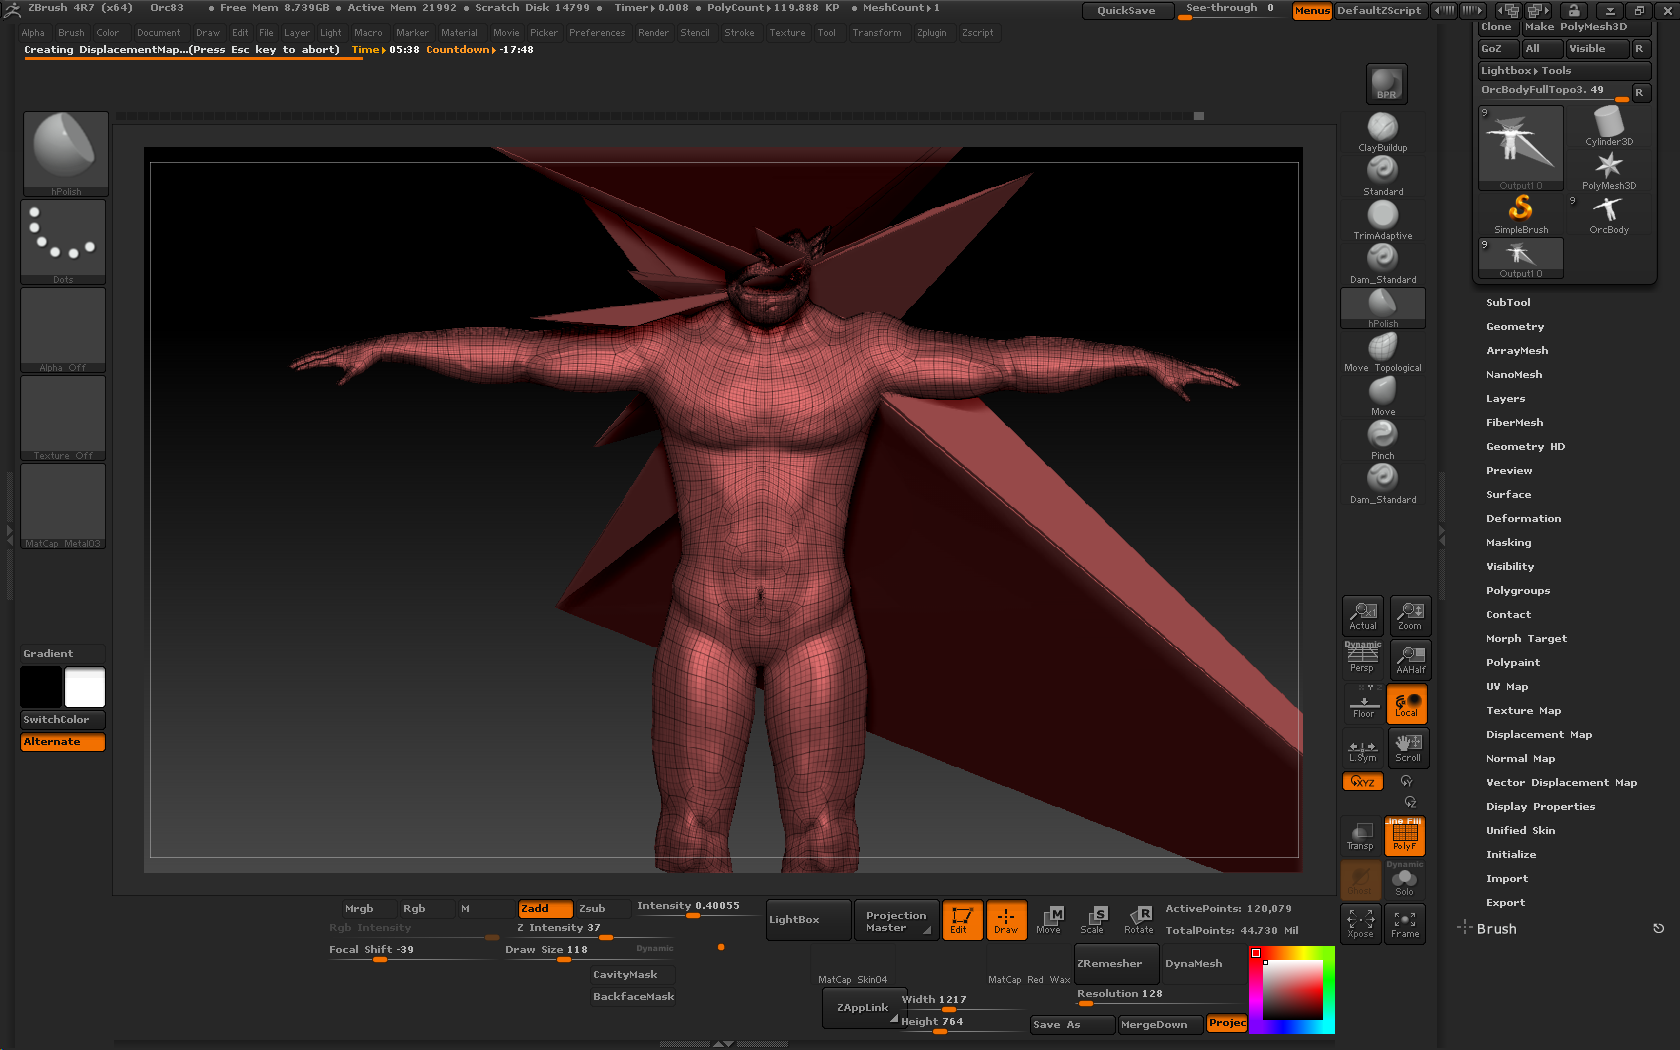Screen dimensions: 1680x1050
Task: Expand the Displacement Map section
Action: click(1539, 735)
